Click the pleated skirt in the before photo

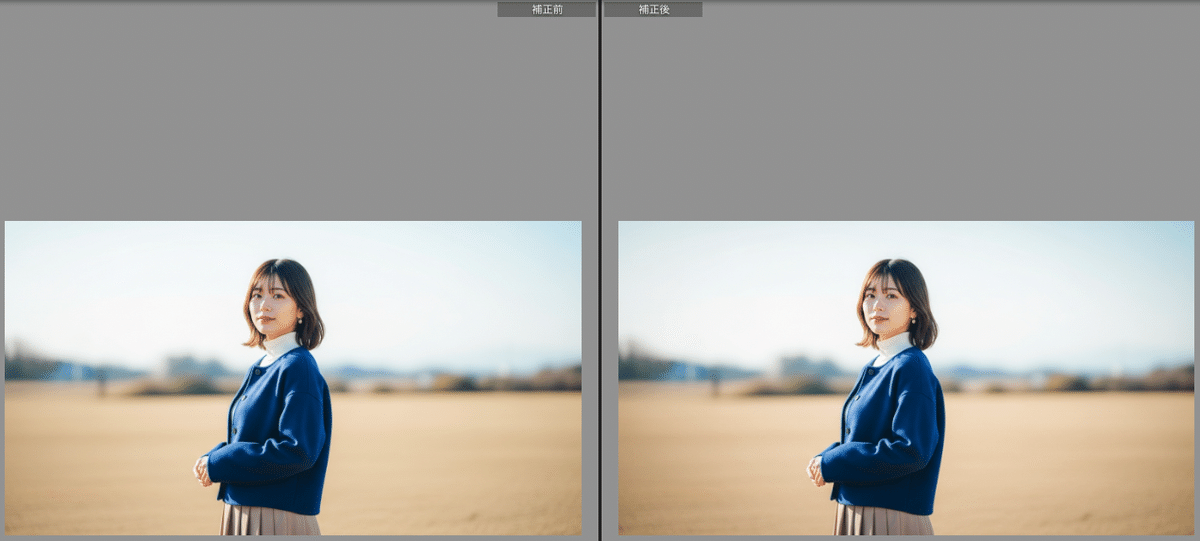point(268,521)
